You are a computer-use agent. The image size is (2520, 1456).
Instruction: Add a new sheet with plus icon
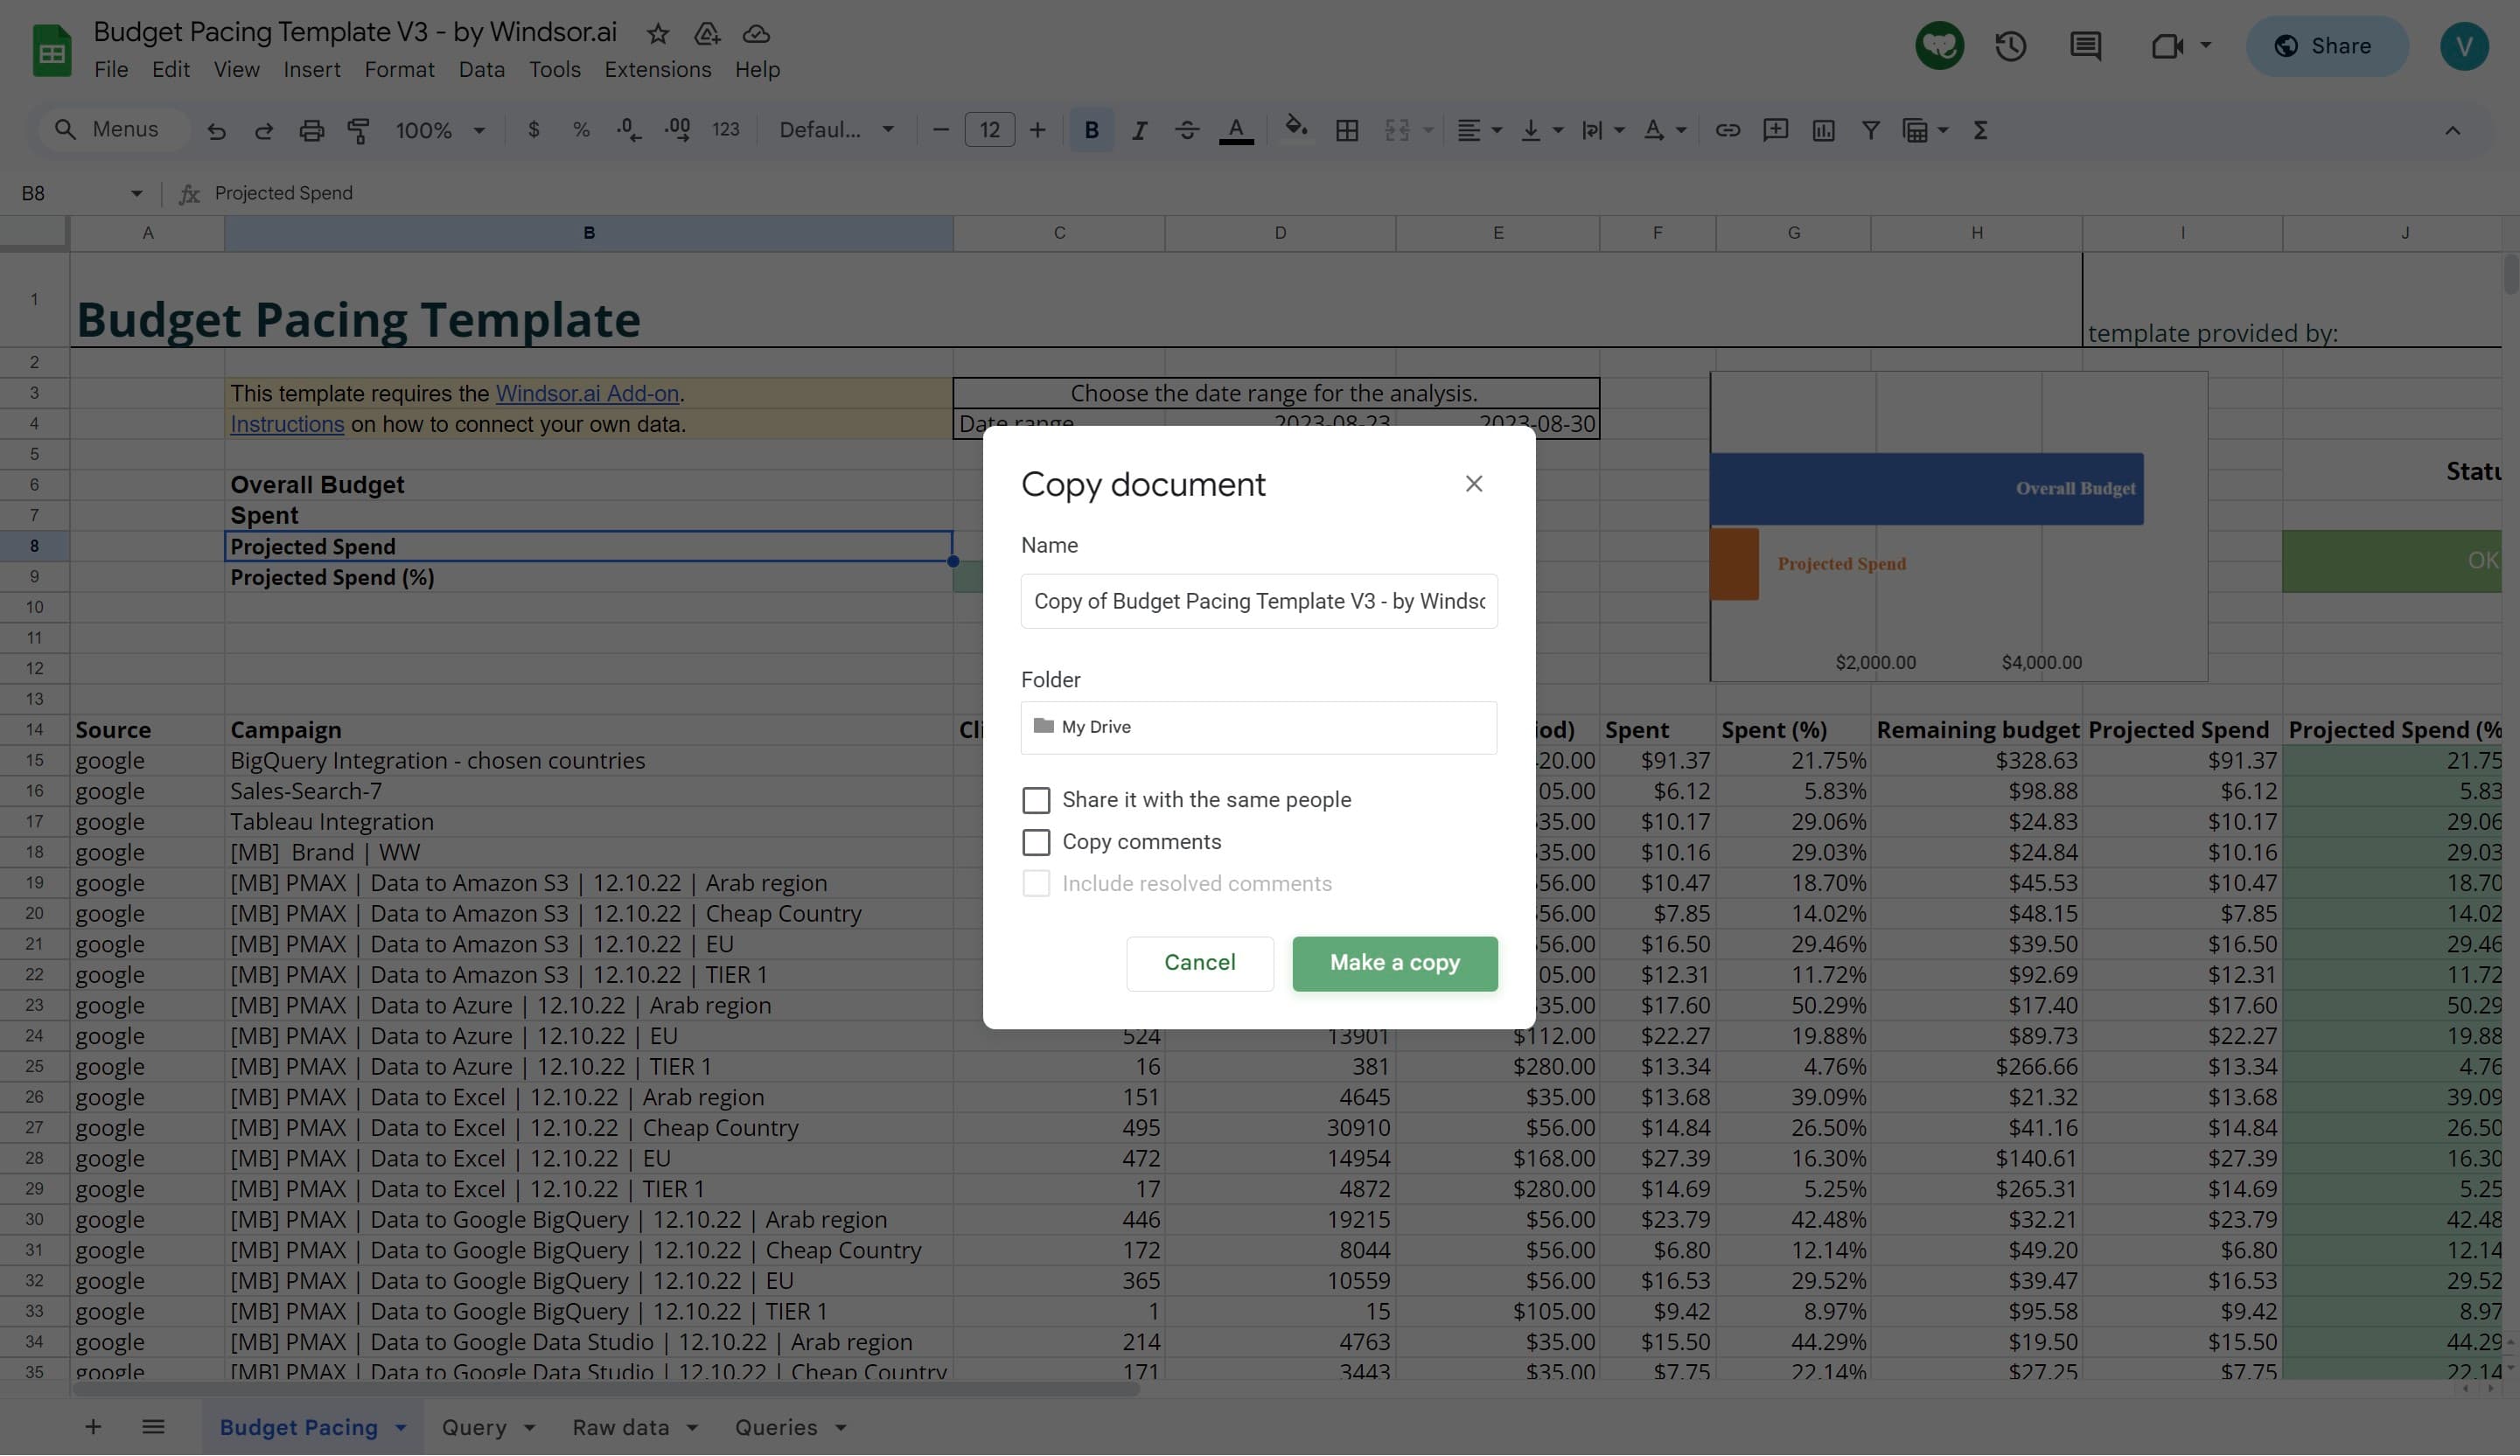93,1428
